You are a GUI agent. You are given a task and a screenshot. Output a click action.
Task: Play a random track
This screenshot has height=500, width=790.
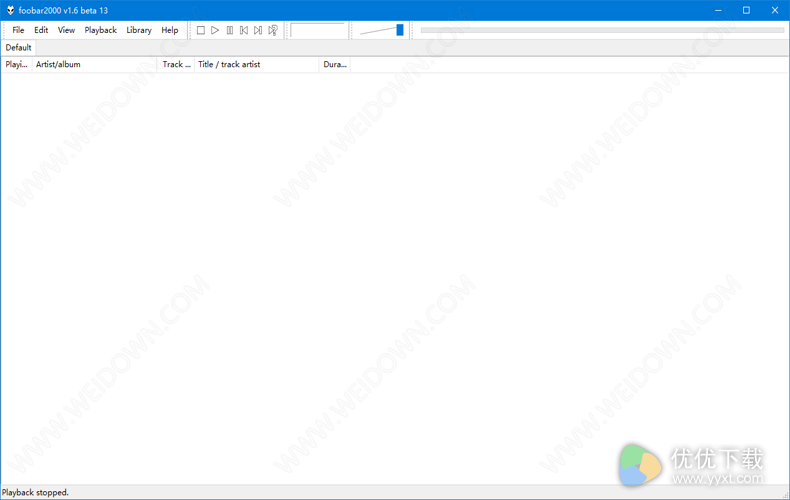(x=273, y=30)
